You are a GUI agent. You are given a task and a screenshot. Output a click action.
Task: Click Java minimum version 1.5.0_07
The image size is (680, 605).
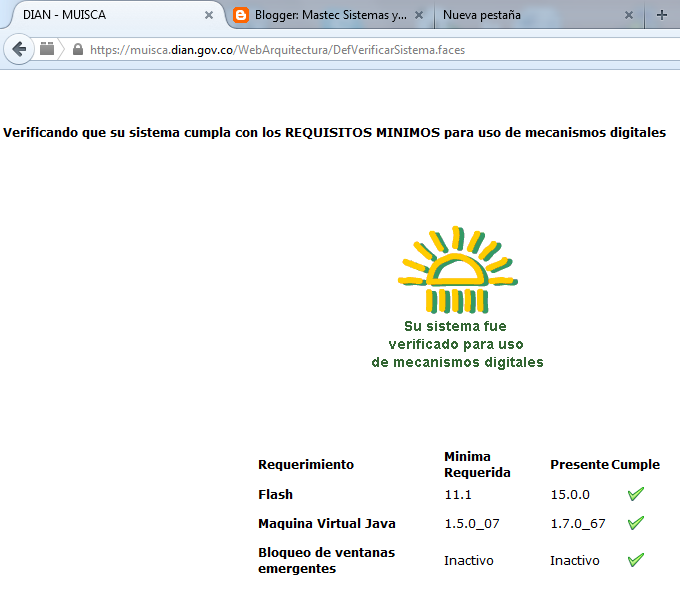pyautogui.click(x=472, y=523)
